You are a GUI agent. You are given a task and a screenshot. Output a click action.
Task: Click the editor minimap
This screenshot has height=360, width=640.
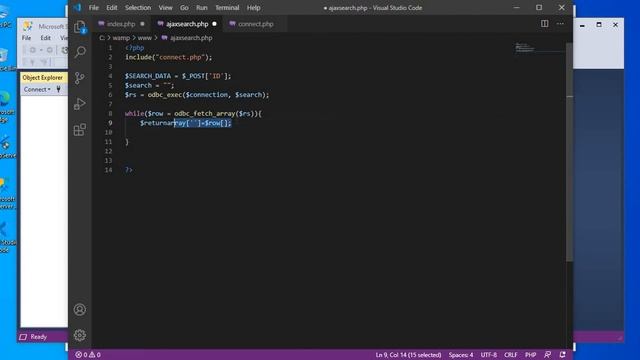(x=540, y=47)
